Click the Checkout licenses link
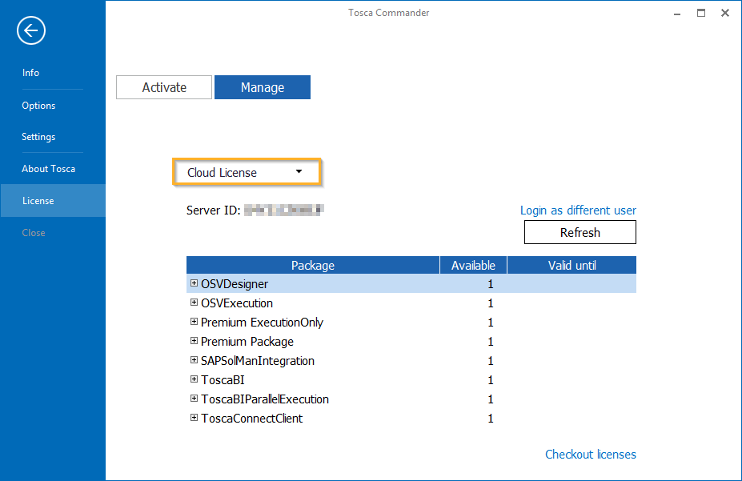This screenshot has width=742, height=481. (590, 454)
